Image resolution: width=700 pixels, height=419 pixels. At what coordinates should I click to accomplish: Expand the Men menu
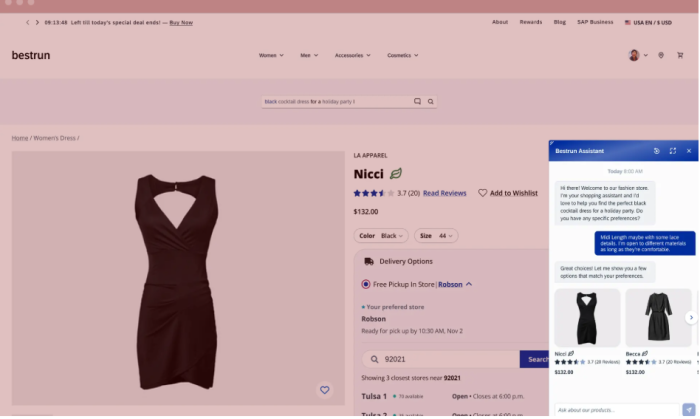pyautogui.click(x=309, y=55)
